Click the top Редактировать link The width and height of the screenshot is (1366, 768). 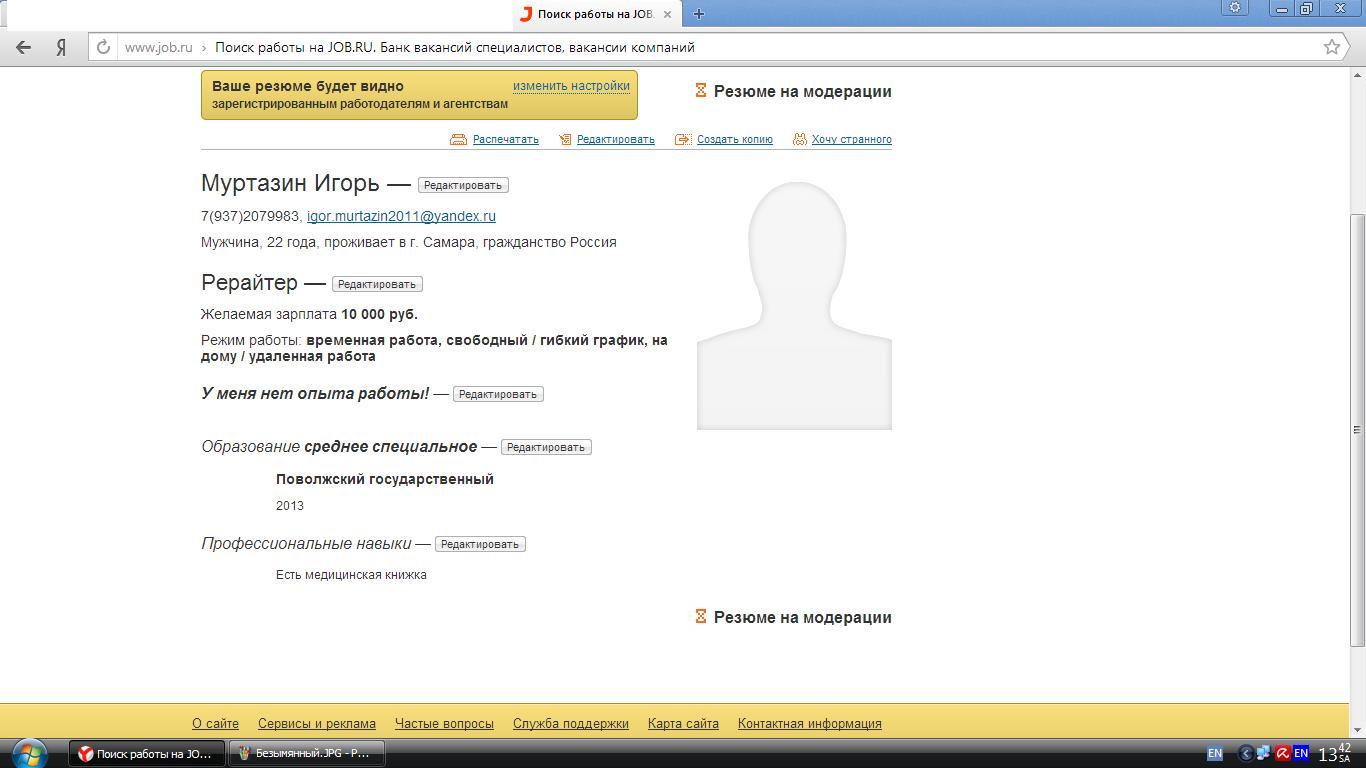pyautogui.click(x=616, y=139)
